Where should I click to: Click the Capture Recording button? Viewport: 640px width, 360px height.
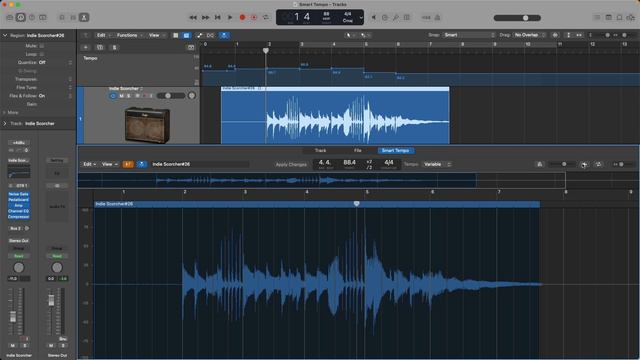click(x=254, y=18)
